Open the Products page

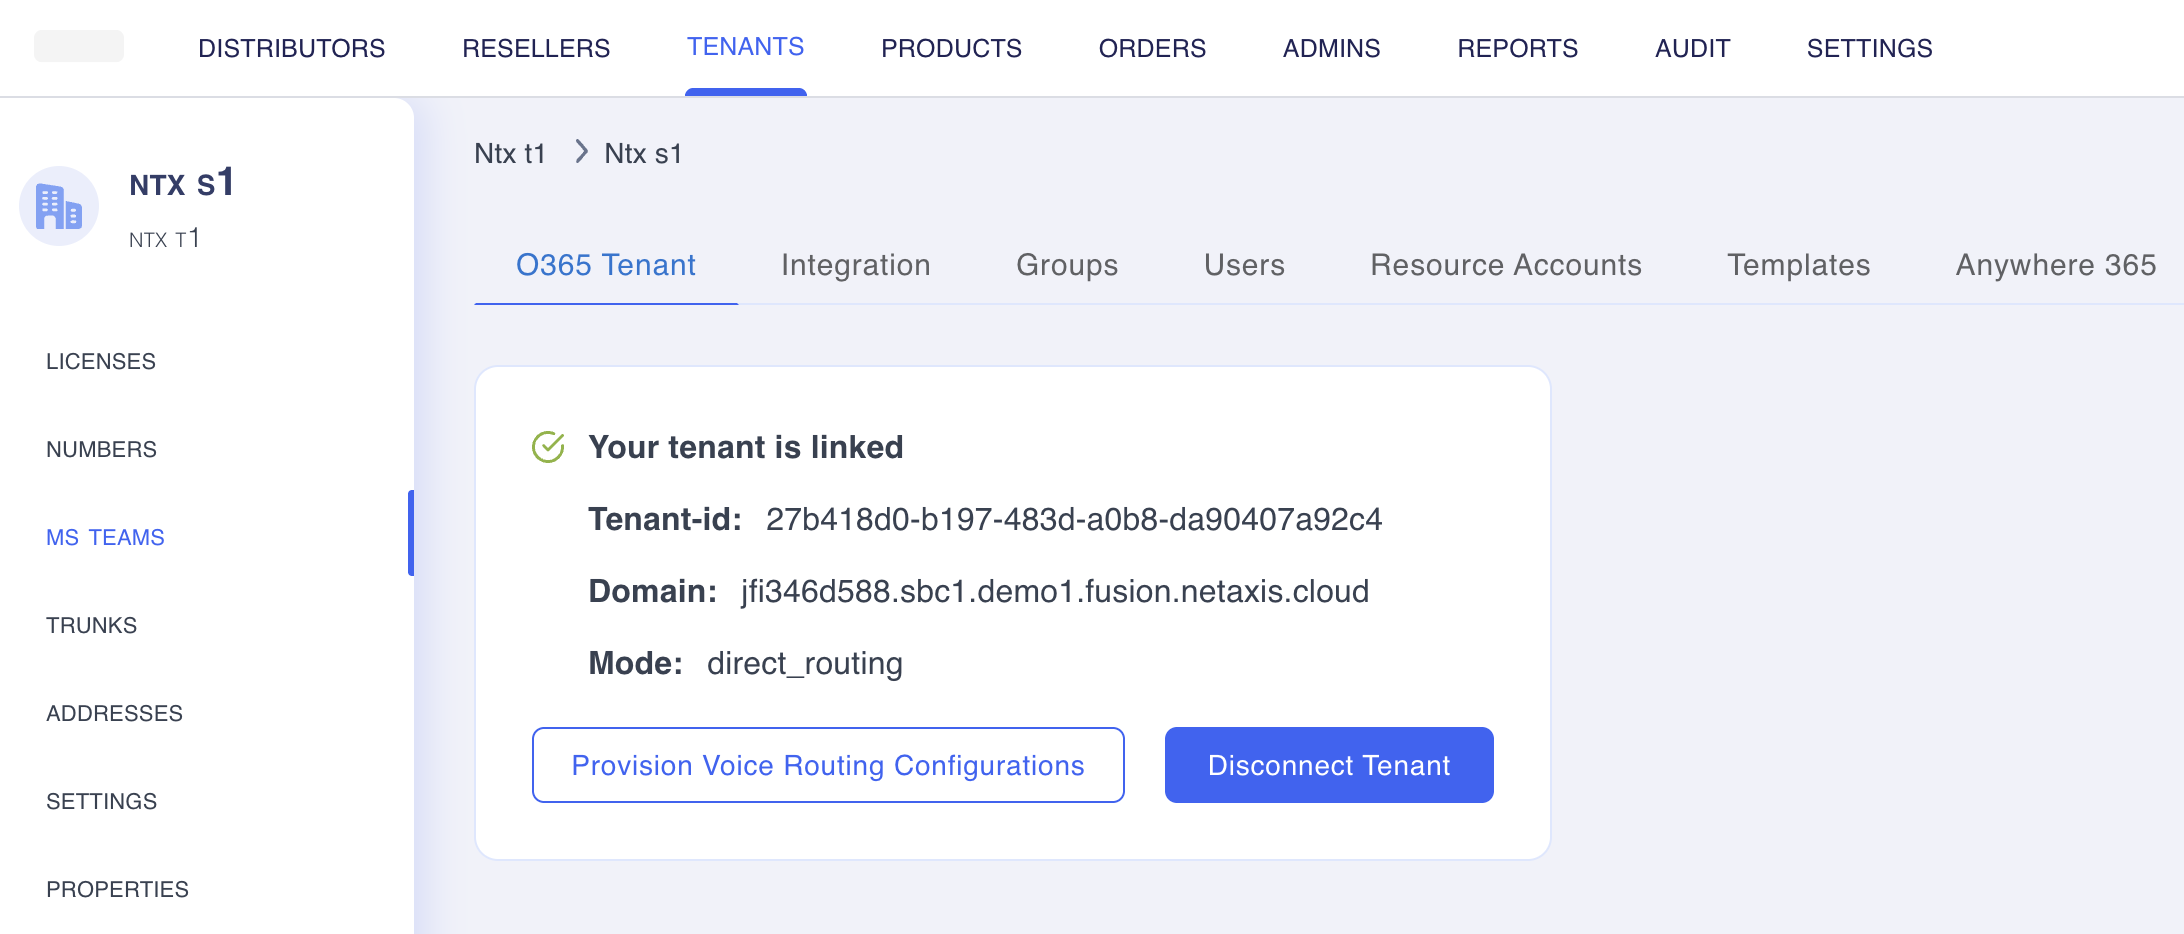coord(950,48)
